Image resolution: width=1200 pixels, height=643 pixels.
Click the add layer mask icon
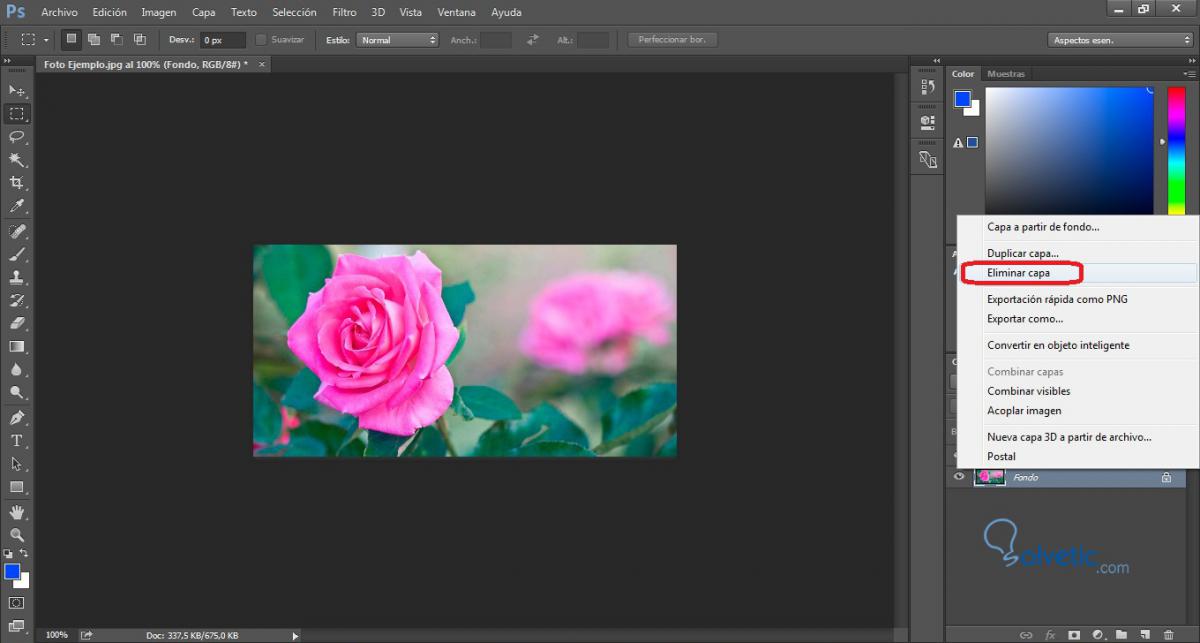pyautogui.click(x=1073, y=634)
